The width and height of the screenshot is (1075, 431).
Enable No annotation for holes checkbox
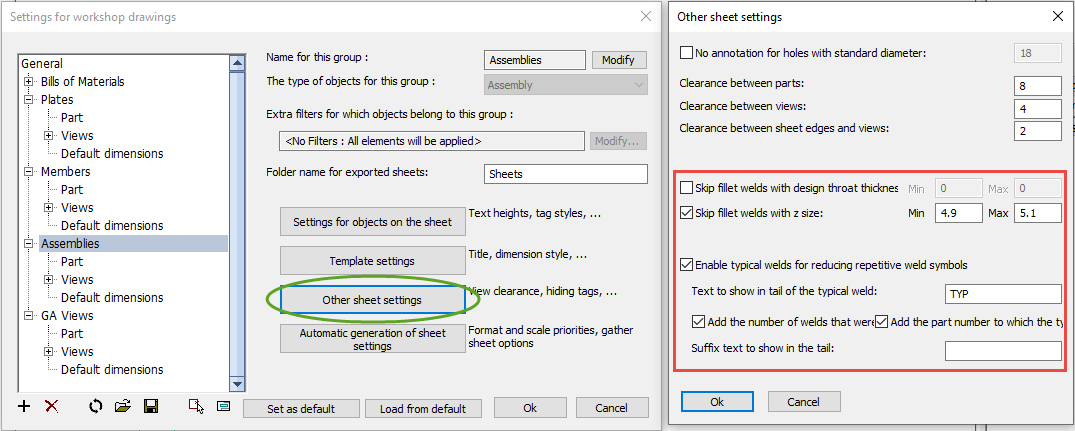686,53
